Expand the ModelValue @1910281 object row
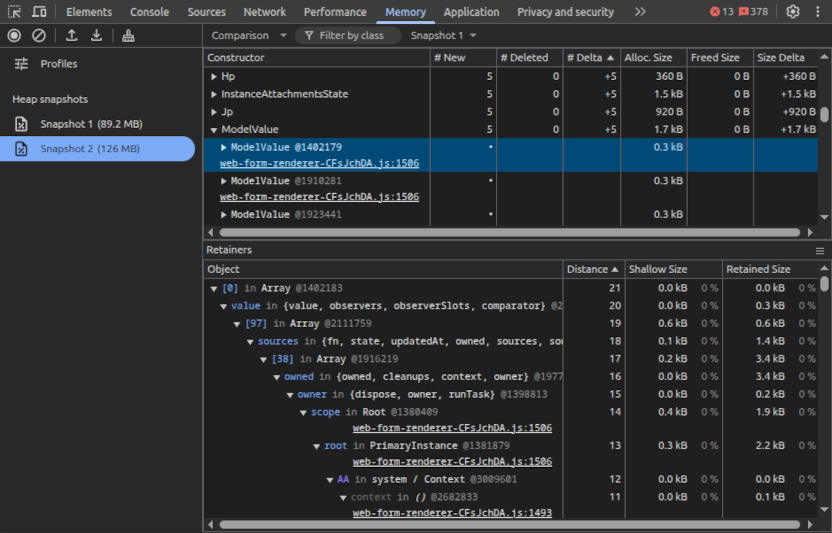This screenshot has width=832, height=533. pyautogui.click(x=224, y=181)
